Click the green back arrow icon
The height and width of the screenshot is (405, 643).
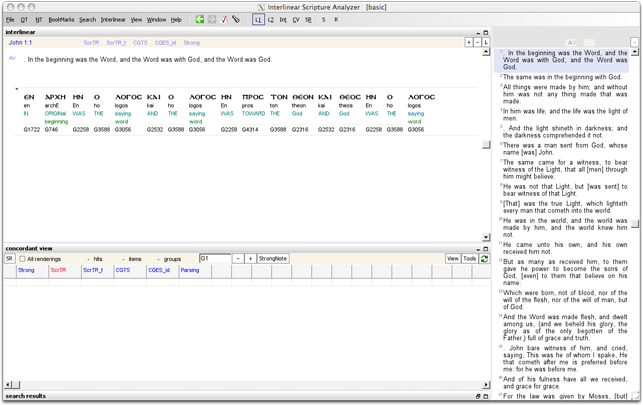200,19
